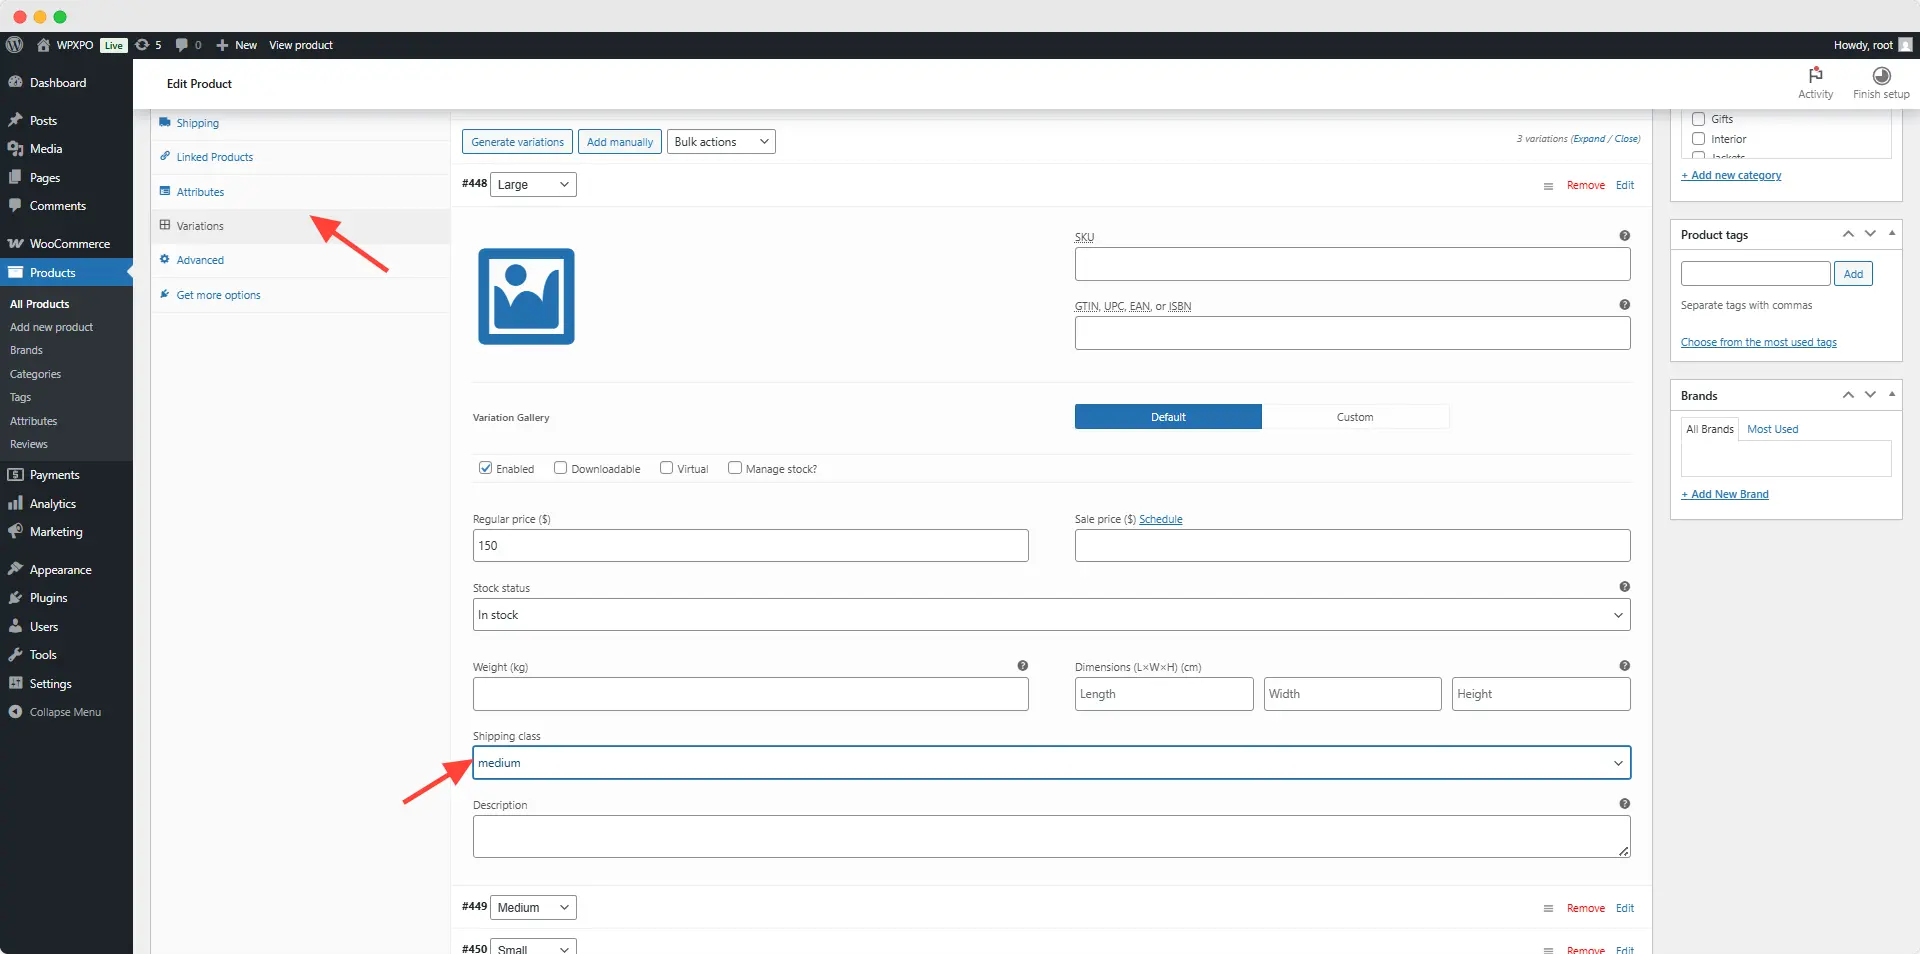
Task: Check the Virtual checkbox
Action: [x=666, y=468]
